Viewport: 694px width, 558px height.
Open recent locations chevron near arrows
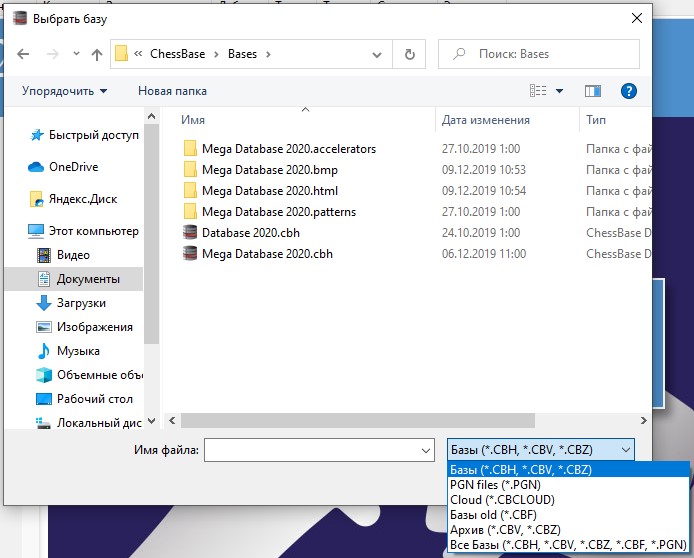point(76,54)
